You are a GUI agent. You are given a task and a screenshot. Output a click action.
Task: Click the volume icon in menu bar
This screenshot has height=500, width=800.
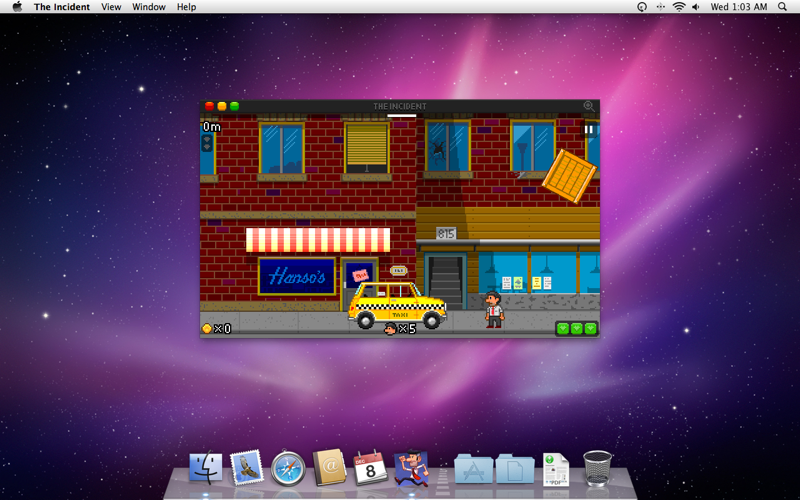click(x=696, y=7)
